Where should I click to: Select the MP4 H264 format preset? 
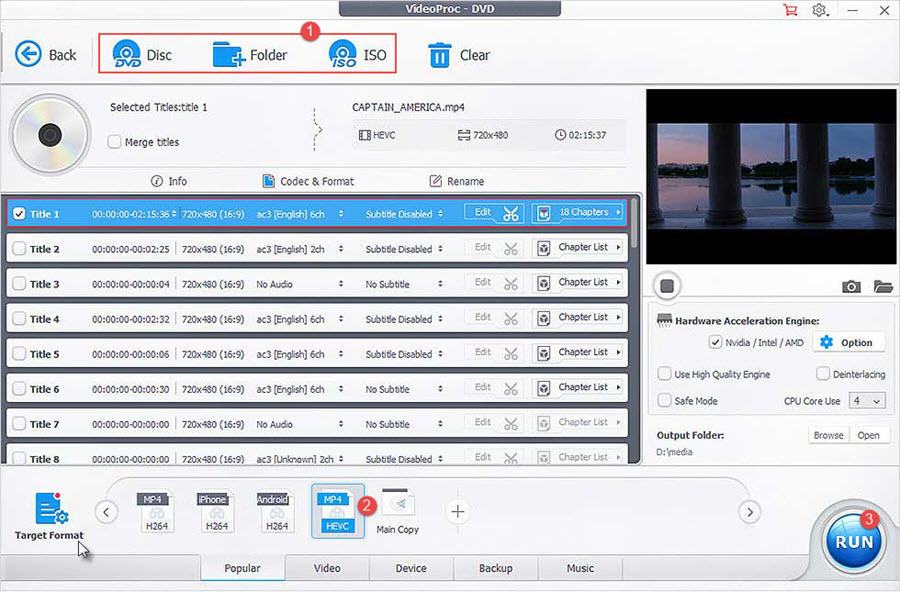(x=157, y=512)
